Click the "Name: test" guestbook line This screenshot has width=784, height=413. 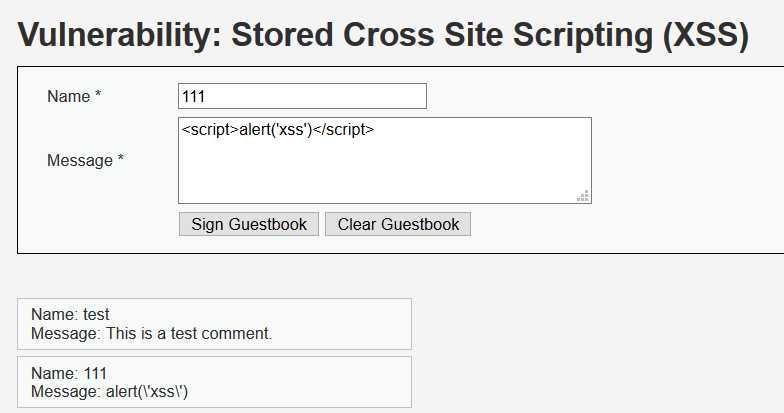click(70, 314)
